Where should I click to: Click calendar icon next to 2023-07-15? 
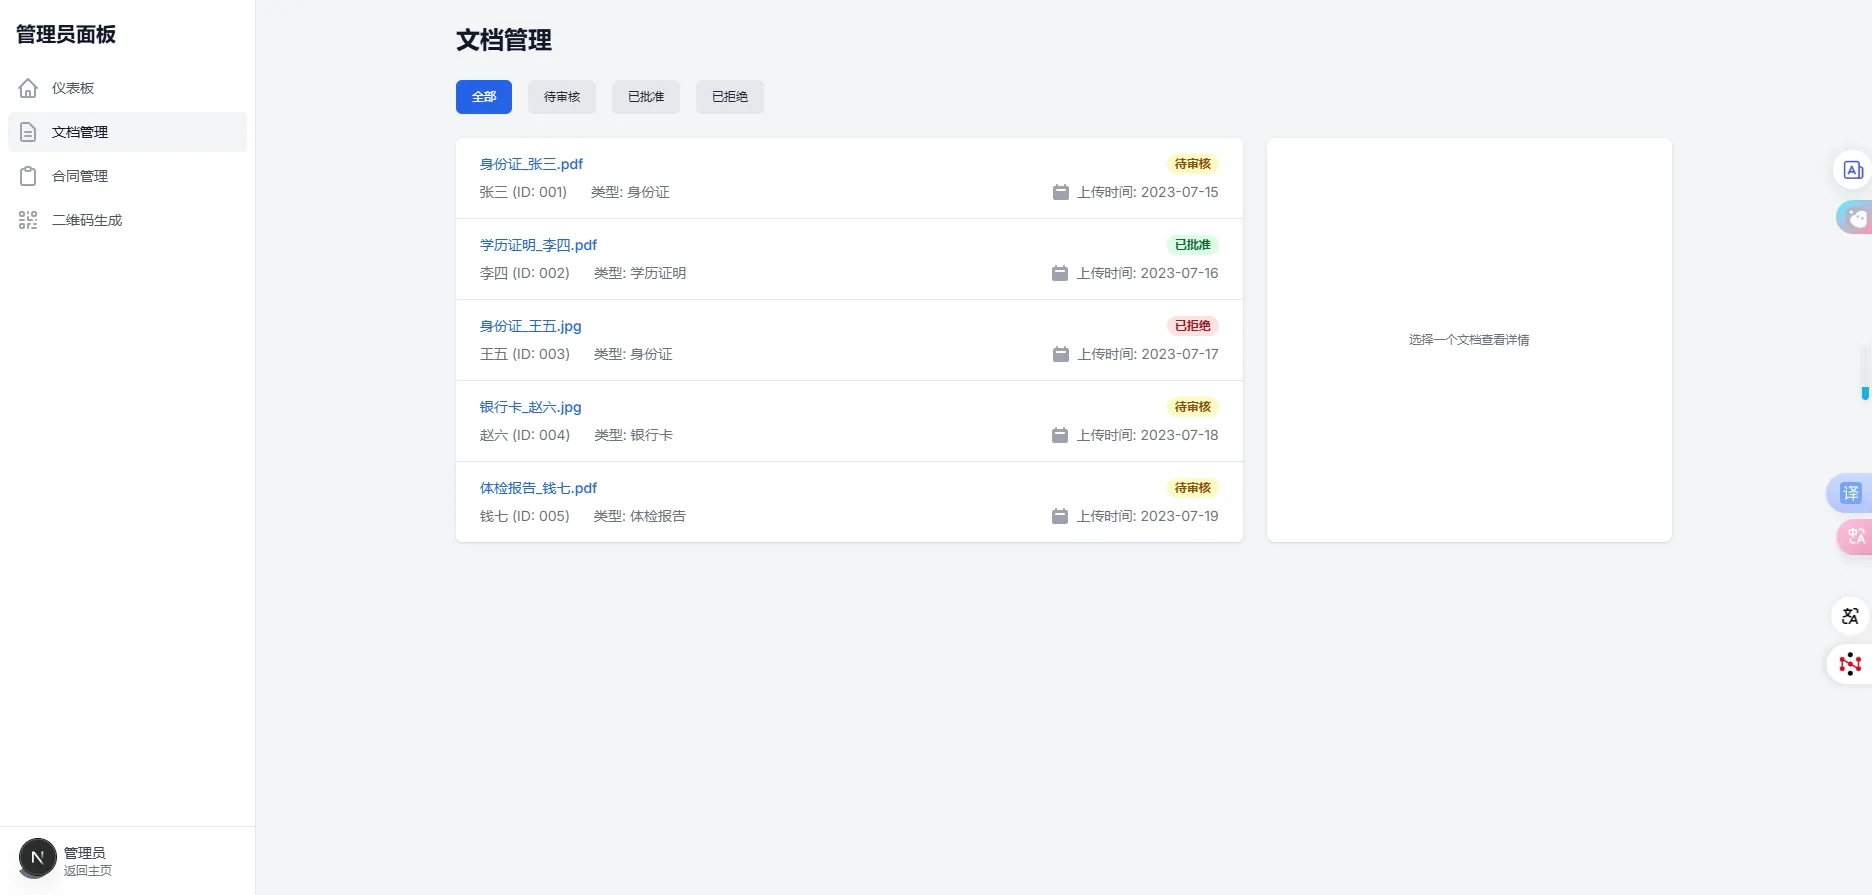(1061, 192)
